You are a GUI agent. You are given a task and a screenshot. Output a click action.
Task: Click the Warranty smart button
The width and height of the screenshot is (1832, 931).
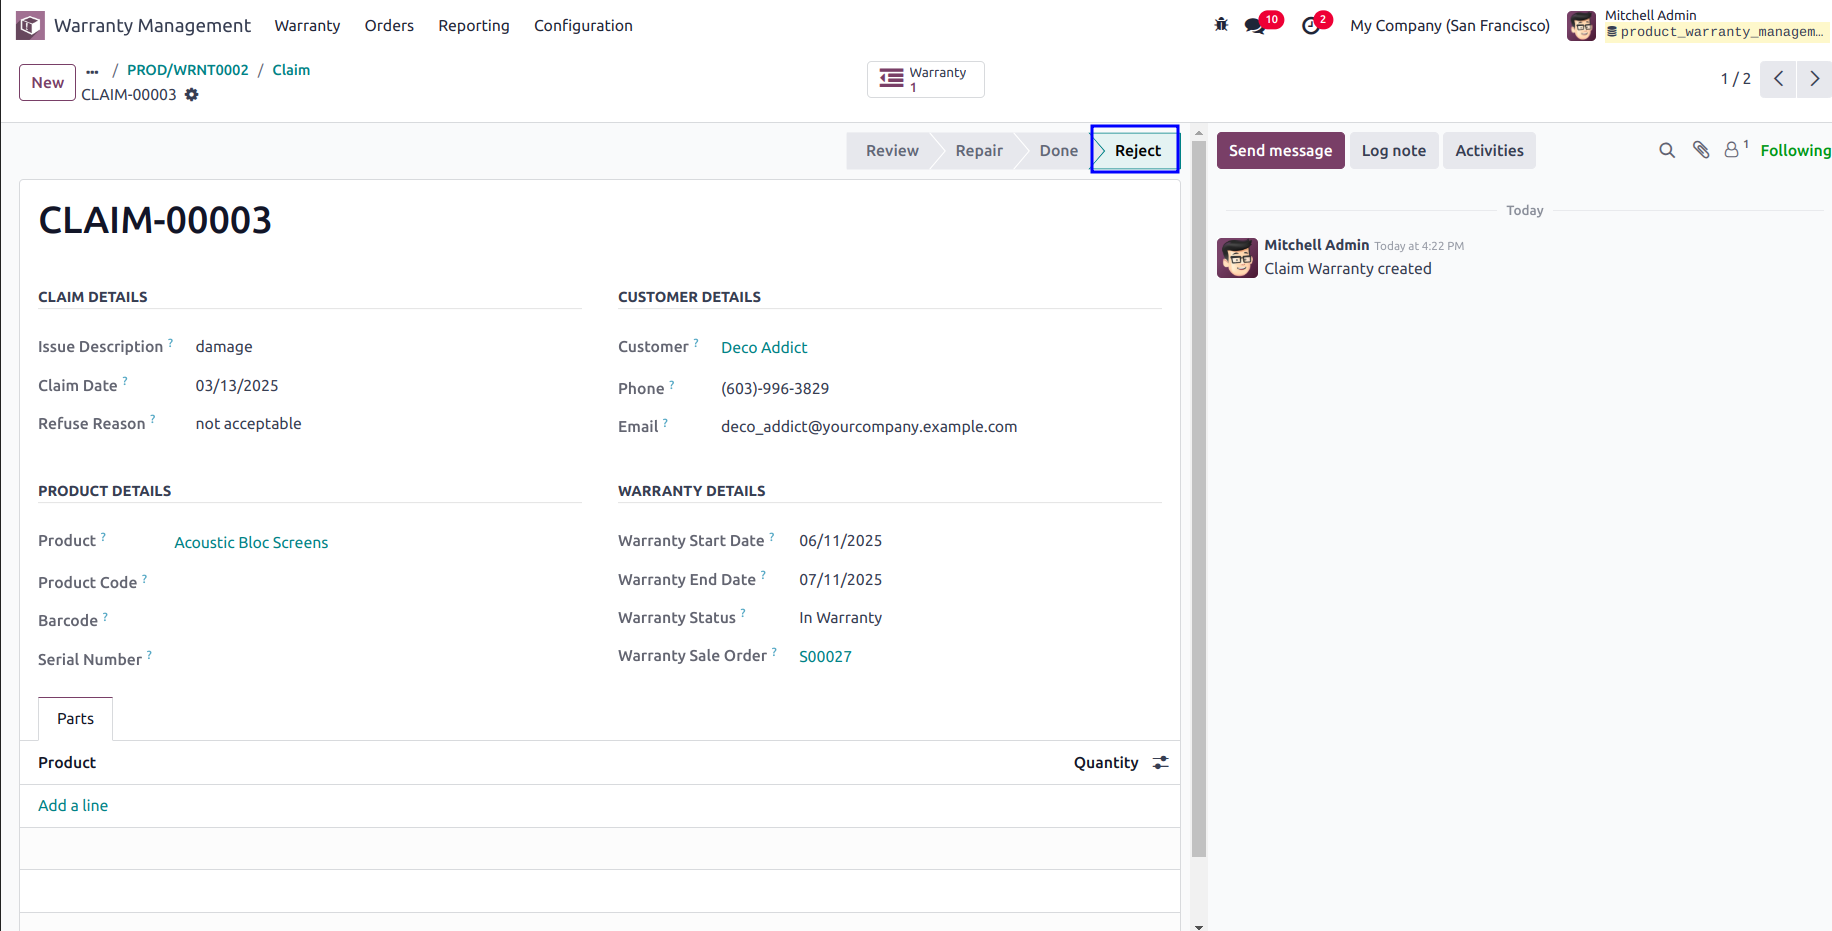925,79
